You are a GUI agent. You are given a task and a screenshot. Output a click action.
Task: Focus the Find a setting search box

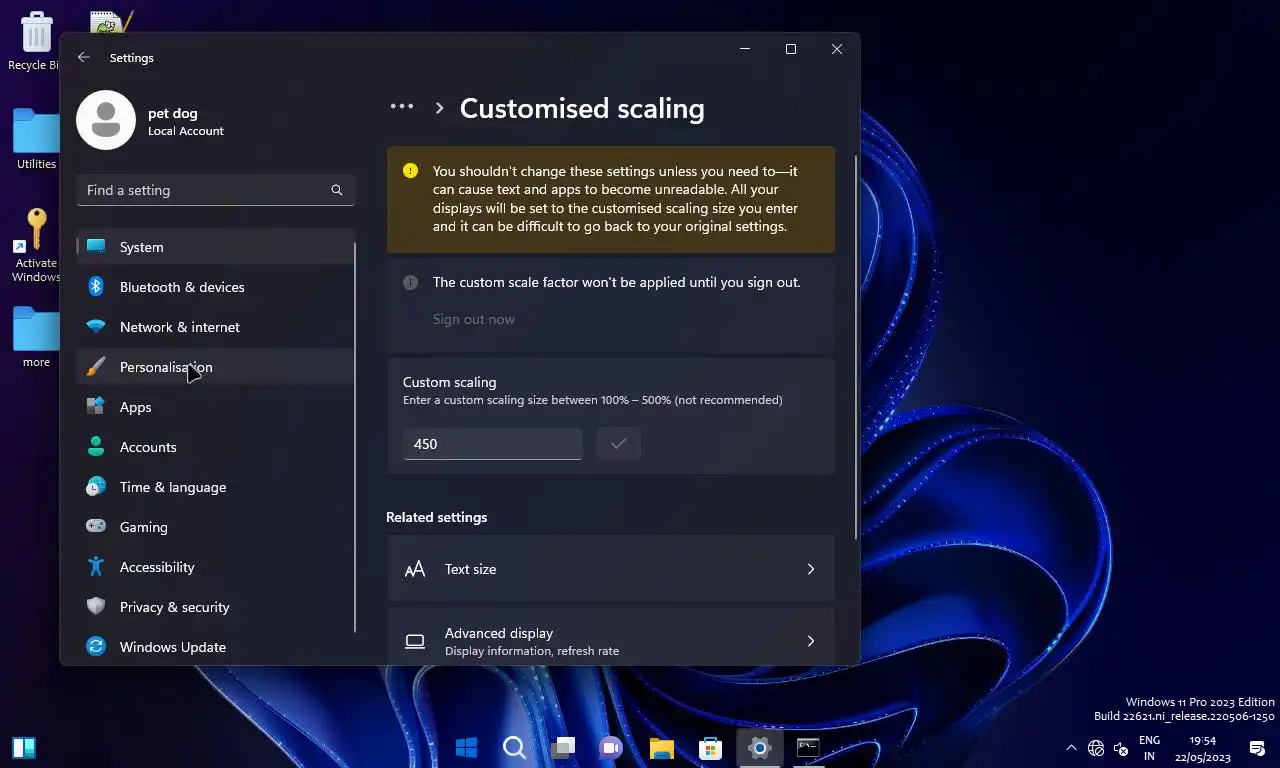216,190
